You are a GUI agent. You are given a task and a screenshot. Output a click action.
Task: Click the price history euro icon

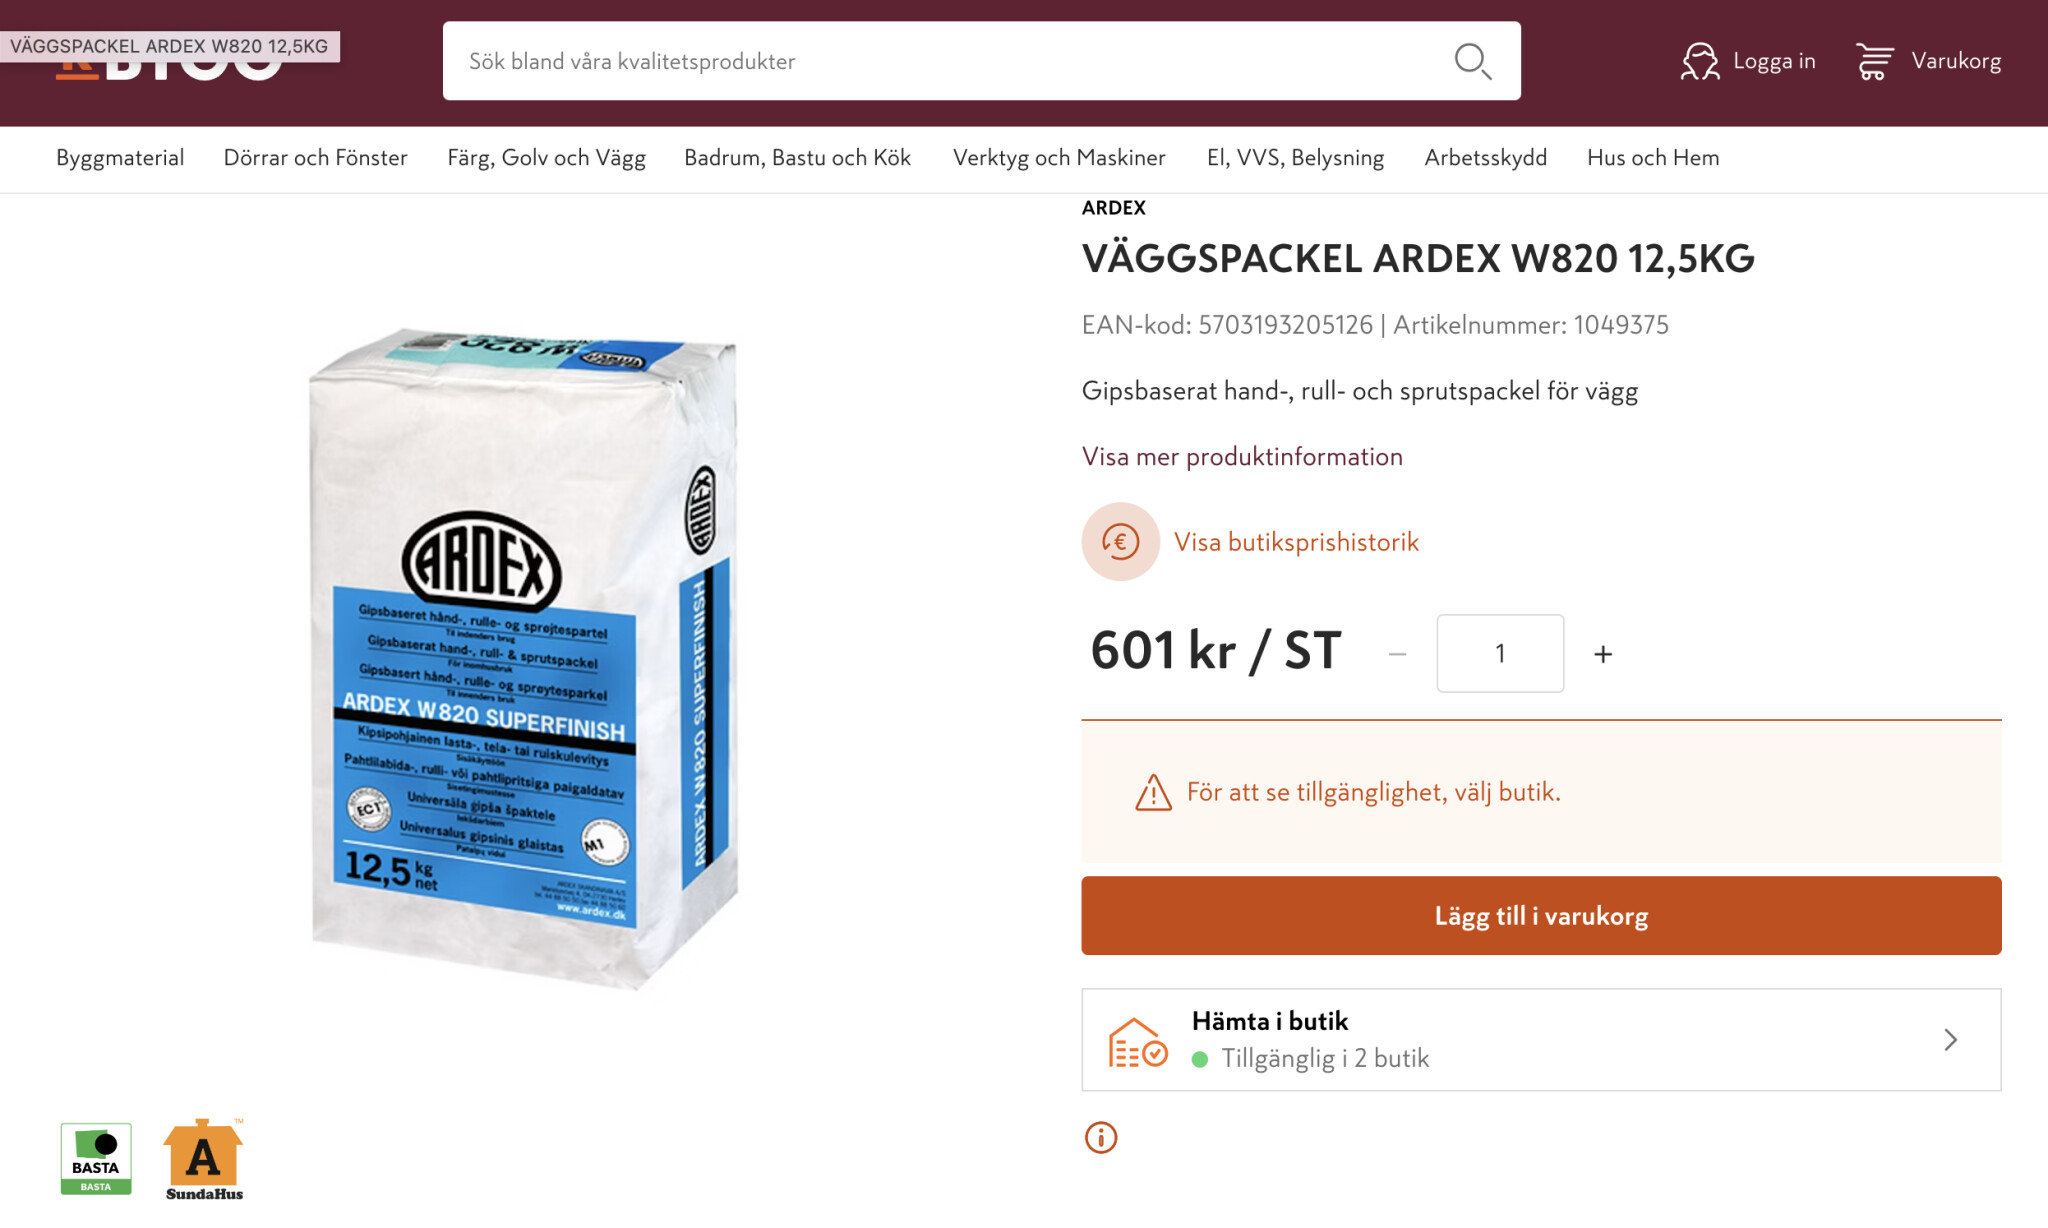click(1120, 542)
